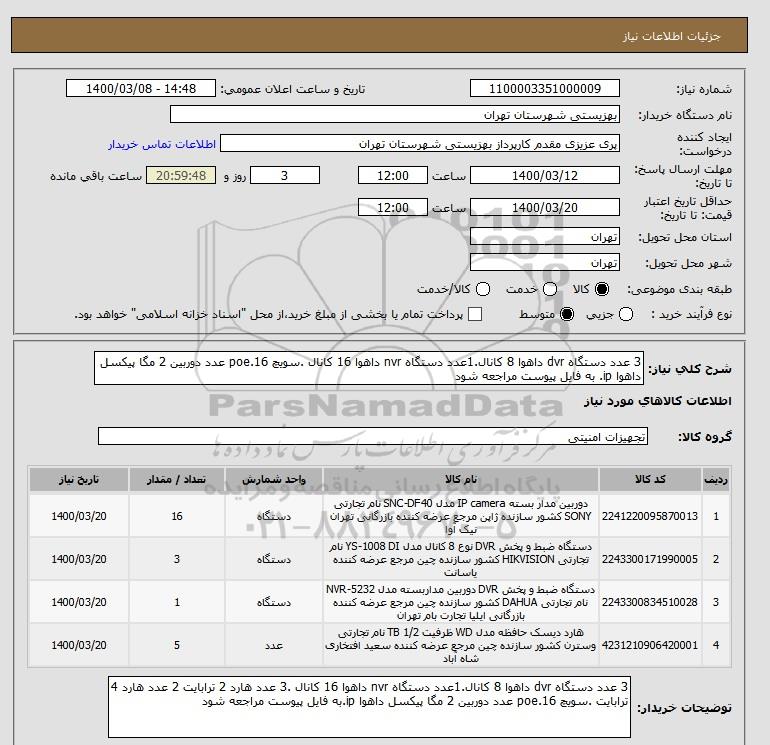This screenshot has height=745, width=770.
Task: Click unit عدد in the hard disk row
Action: point(274,645)
